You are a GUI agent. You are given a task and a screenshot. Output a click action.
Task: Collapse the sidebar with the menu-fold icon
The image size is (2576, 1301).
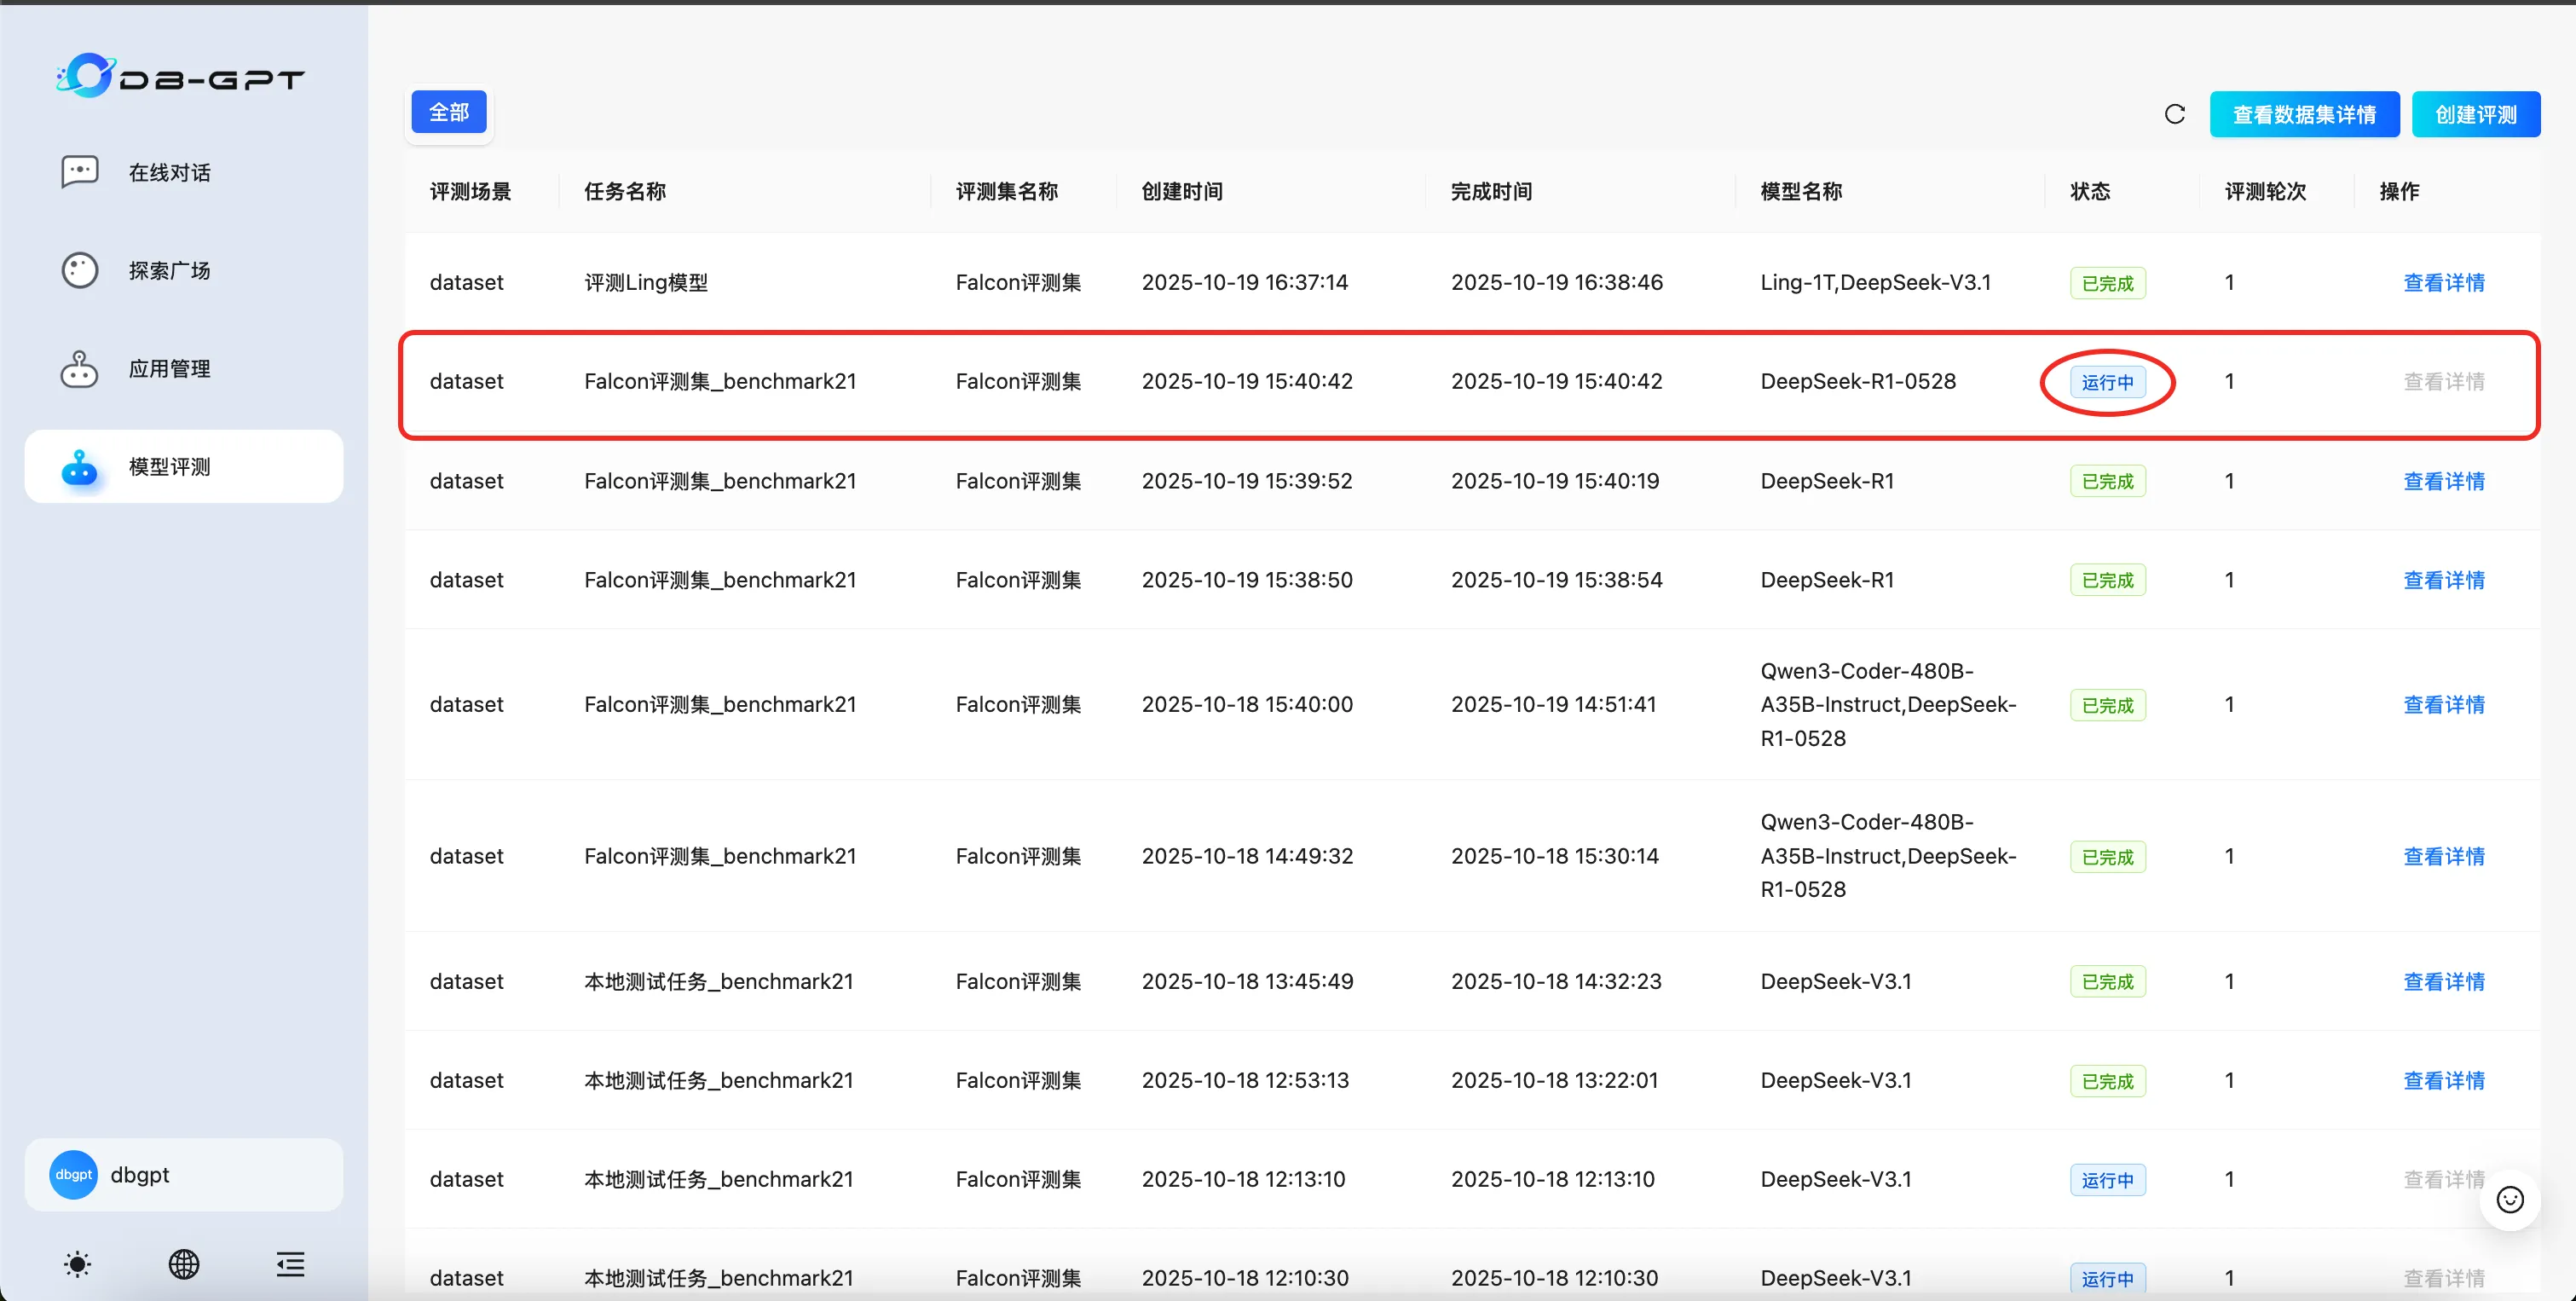point(290,1264)
